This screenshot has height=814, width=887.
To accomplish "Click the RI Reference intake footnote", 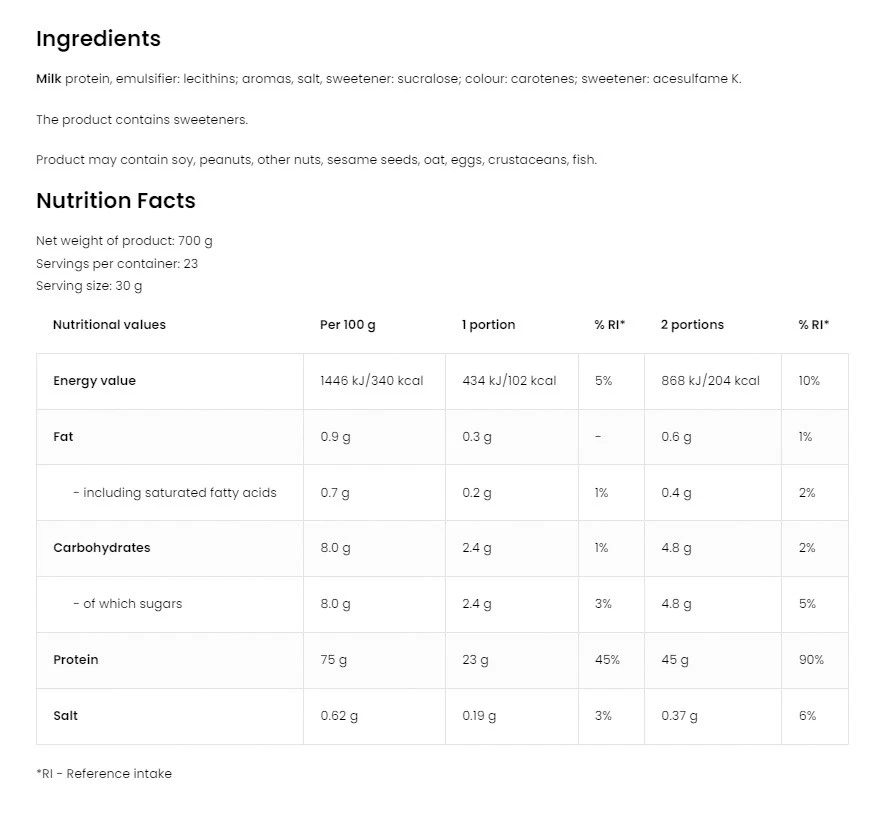I will (x=104, y=774).
